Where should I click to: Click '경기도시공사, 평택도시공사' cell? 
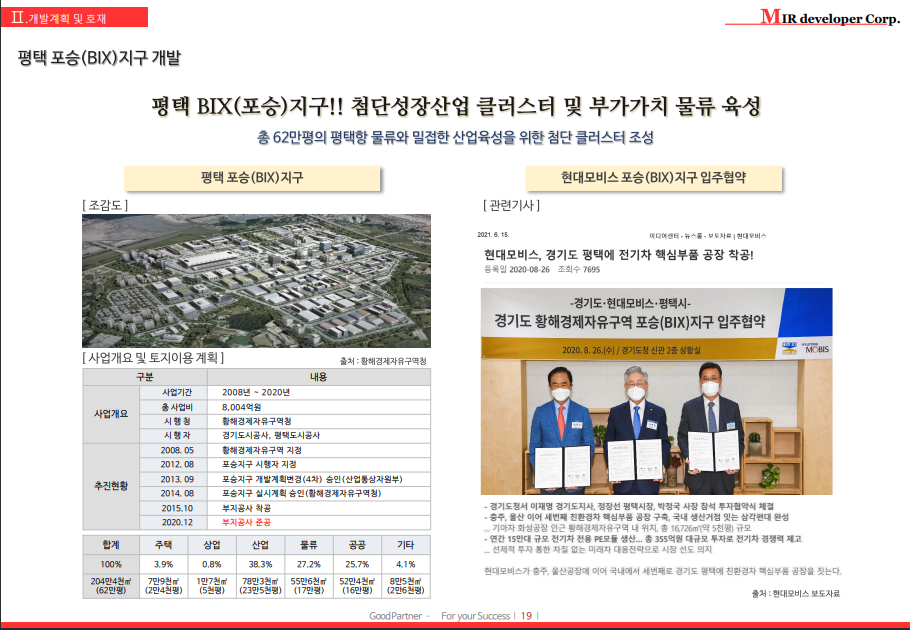[319, 435]
